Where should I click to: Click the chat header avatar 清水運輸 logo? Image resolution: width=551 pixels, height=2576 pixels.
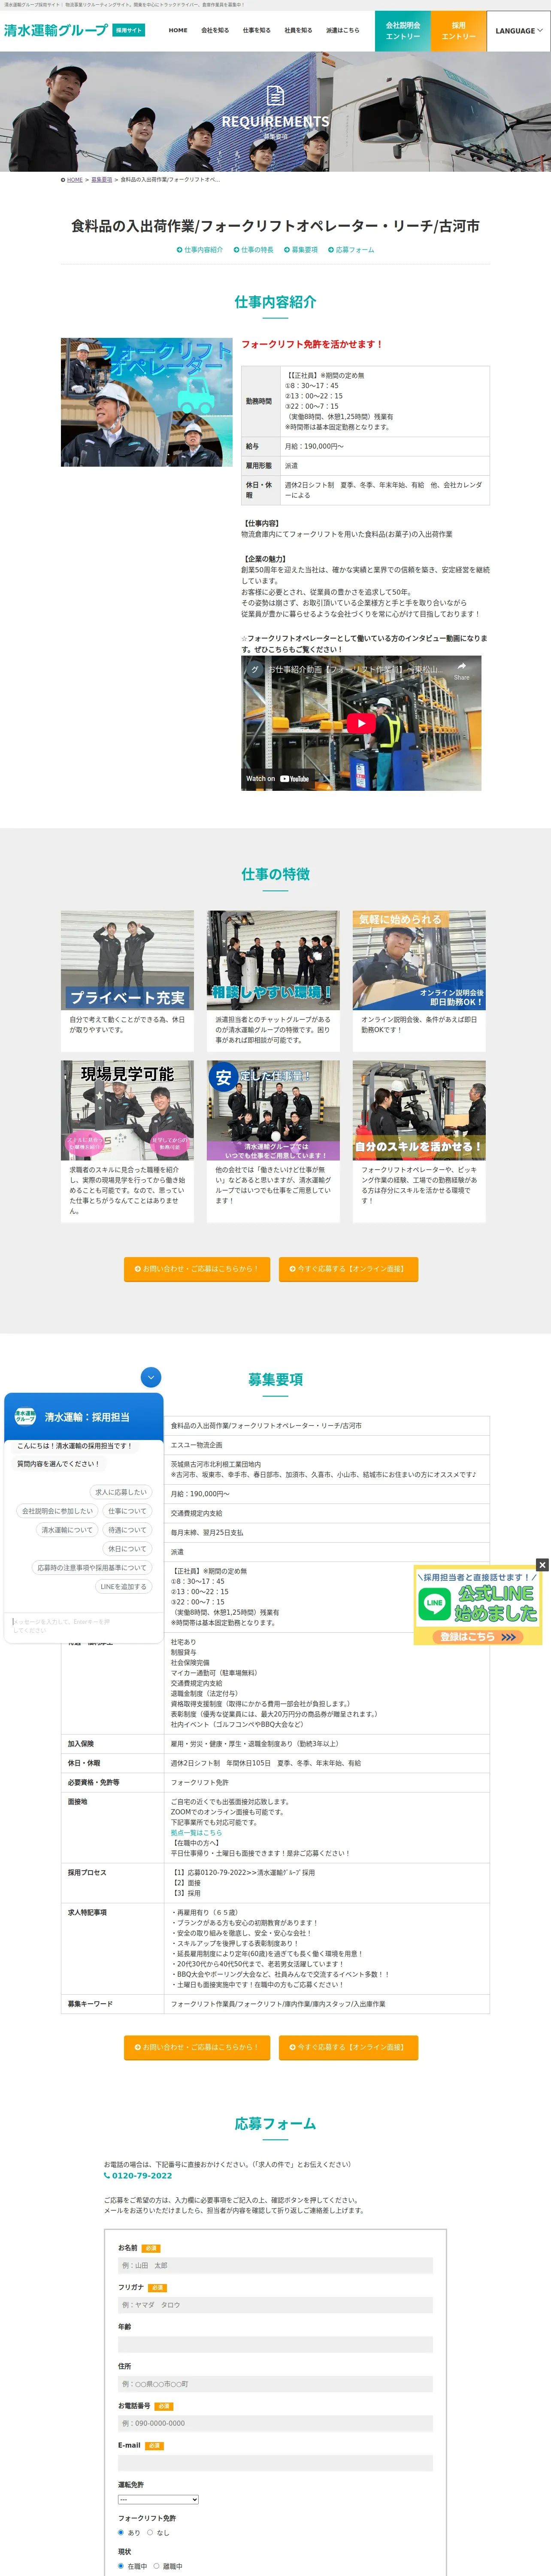point(25,1416)
